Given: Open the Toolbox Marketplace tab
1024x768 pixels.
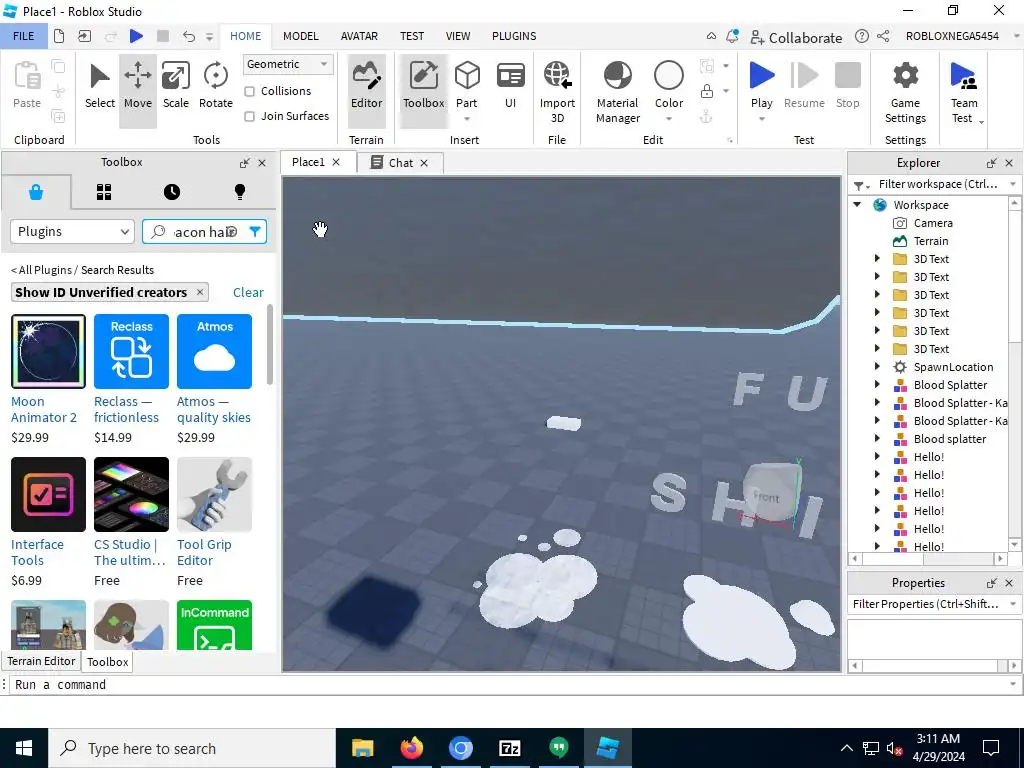Looking at the screenshot, I should [36, 192].
